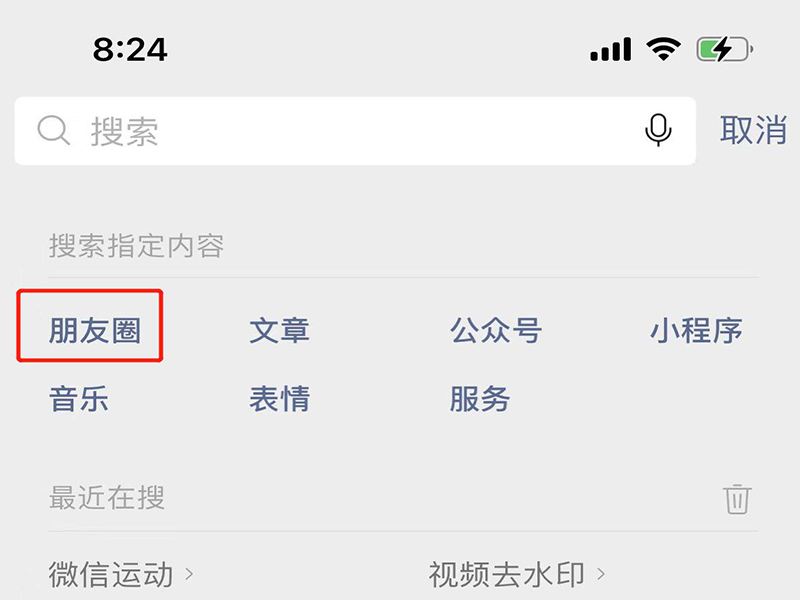Expand chevron next to 视频去水印
The width and height of the screenshot is (800, 600).
point(601,574)
